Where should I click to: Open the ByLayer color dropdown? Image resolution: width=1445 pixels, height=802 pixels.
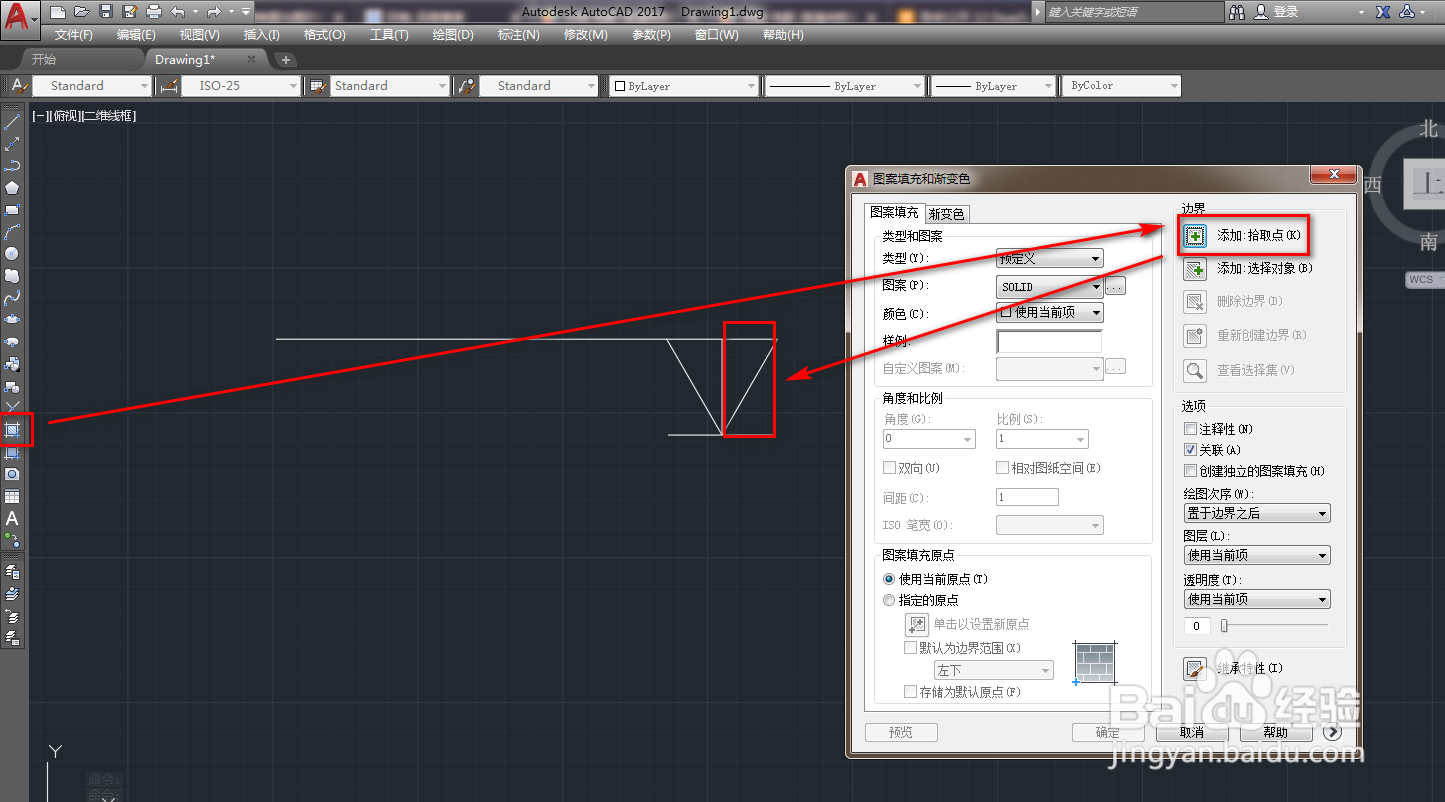pos(684,86)
